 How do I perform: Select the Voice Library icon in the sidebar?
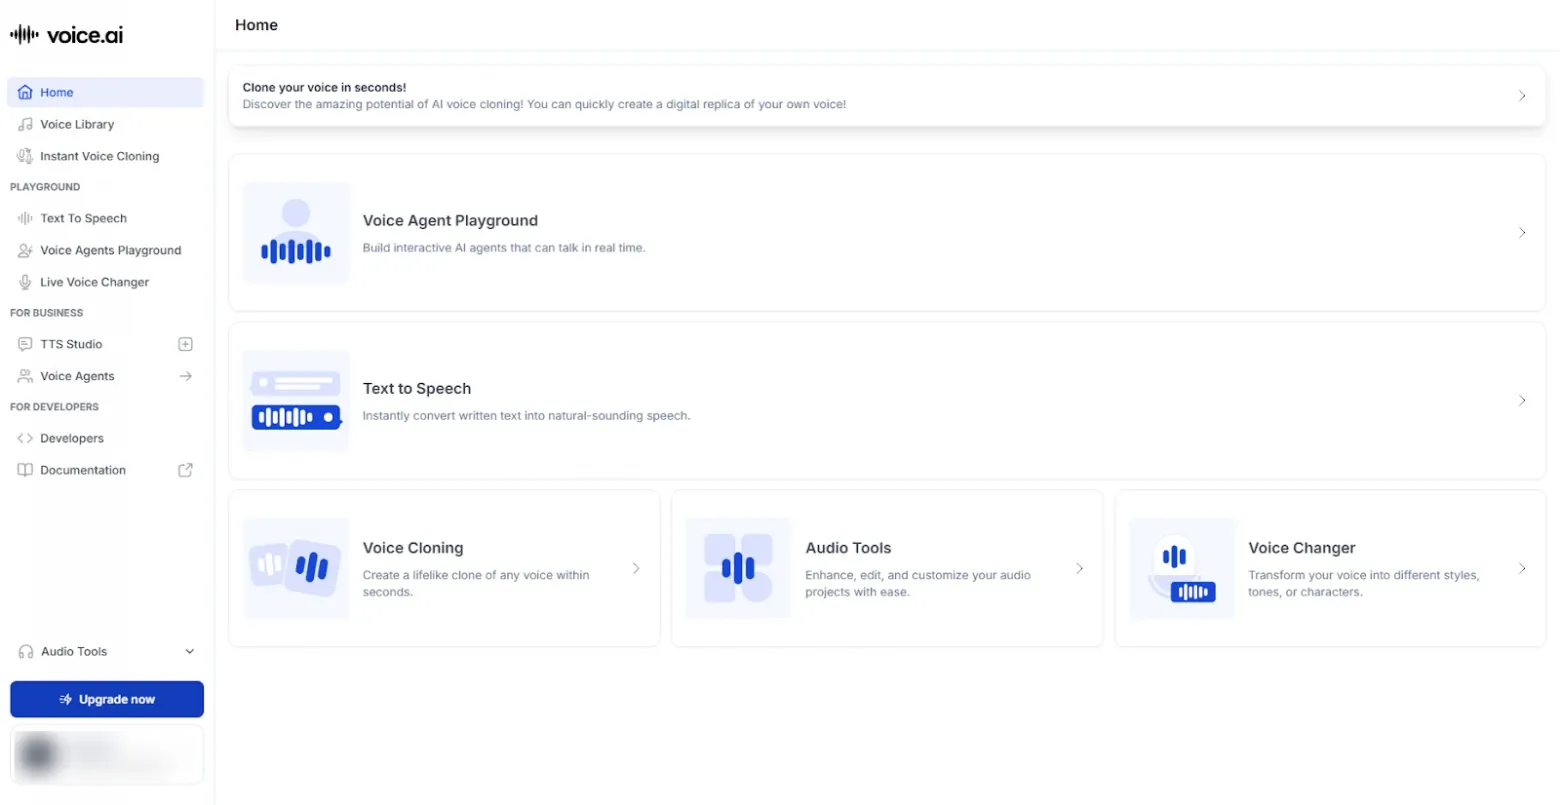click(24, 124)
